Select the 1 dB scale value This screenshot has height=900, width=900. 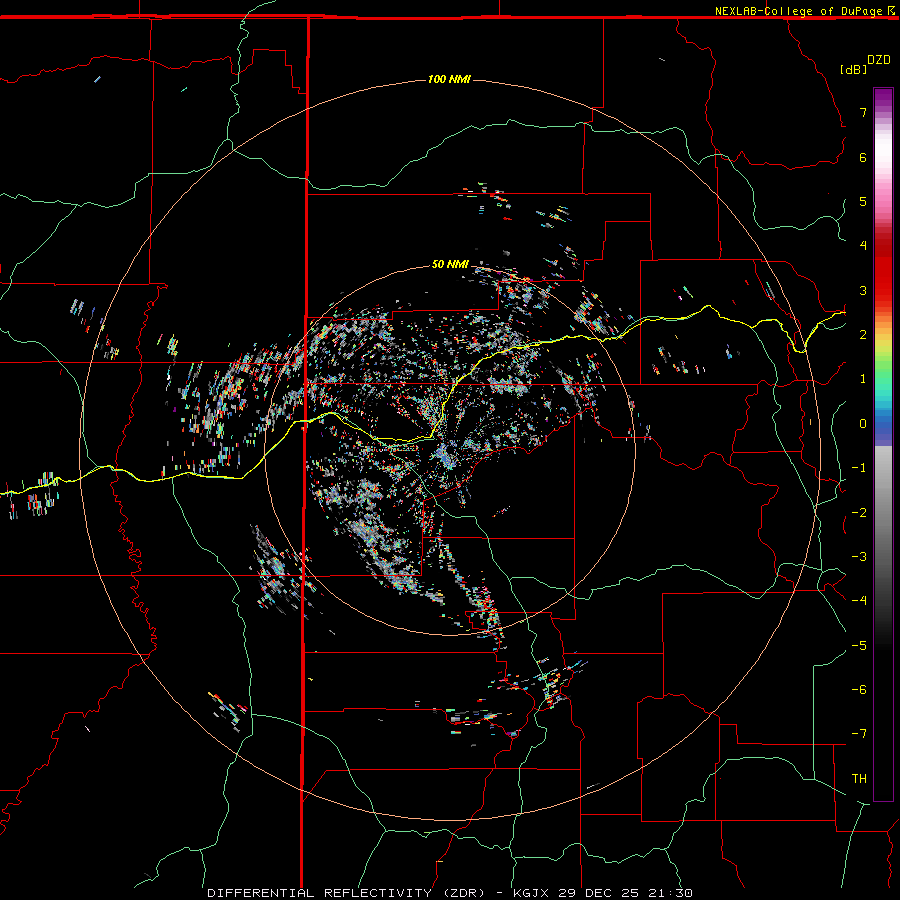pyautogui.click(x=863, y=379)
